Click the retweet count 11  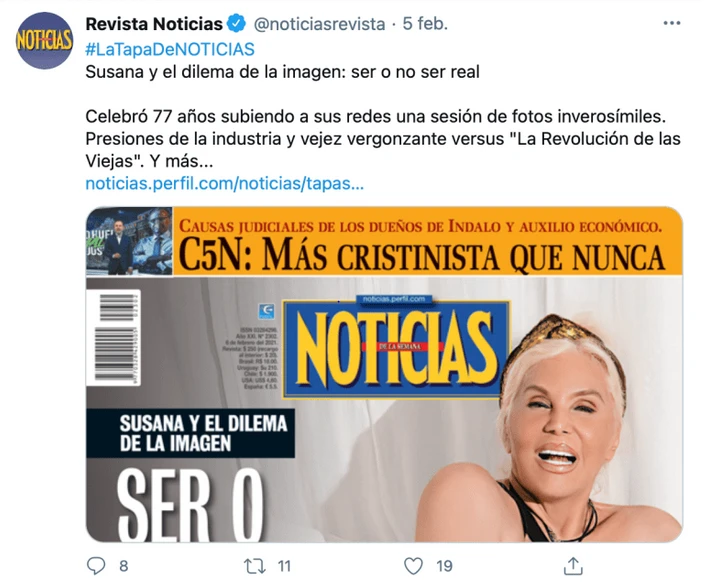[x=284, y=566]
